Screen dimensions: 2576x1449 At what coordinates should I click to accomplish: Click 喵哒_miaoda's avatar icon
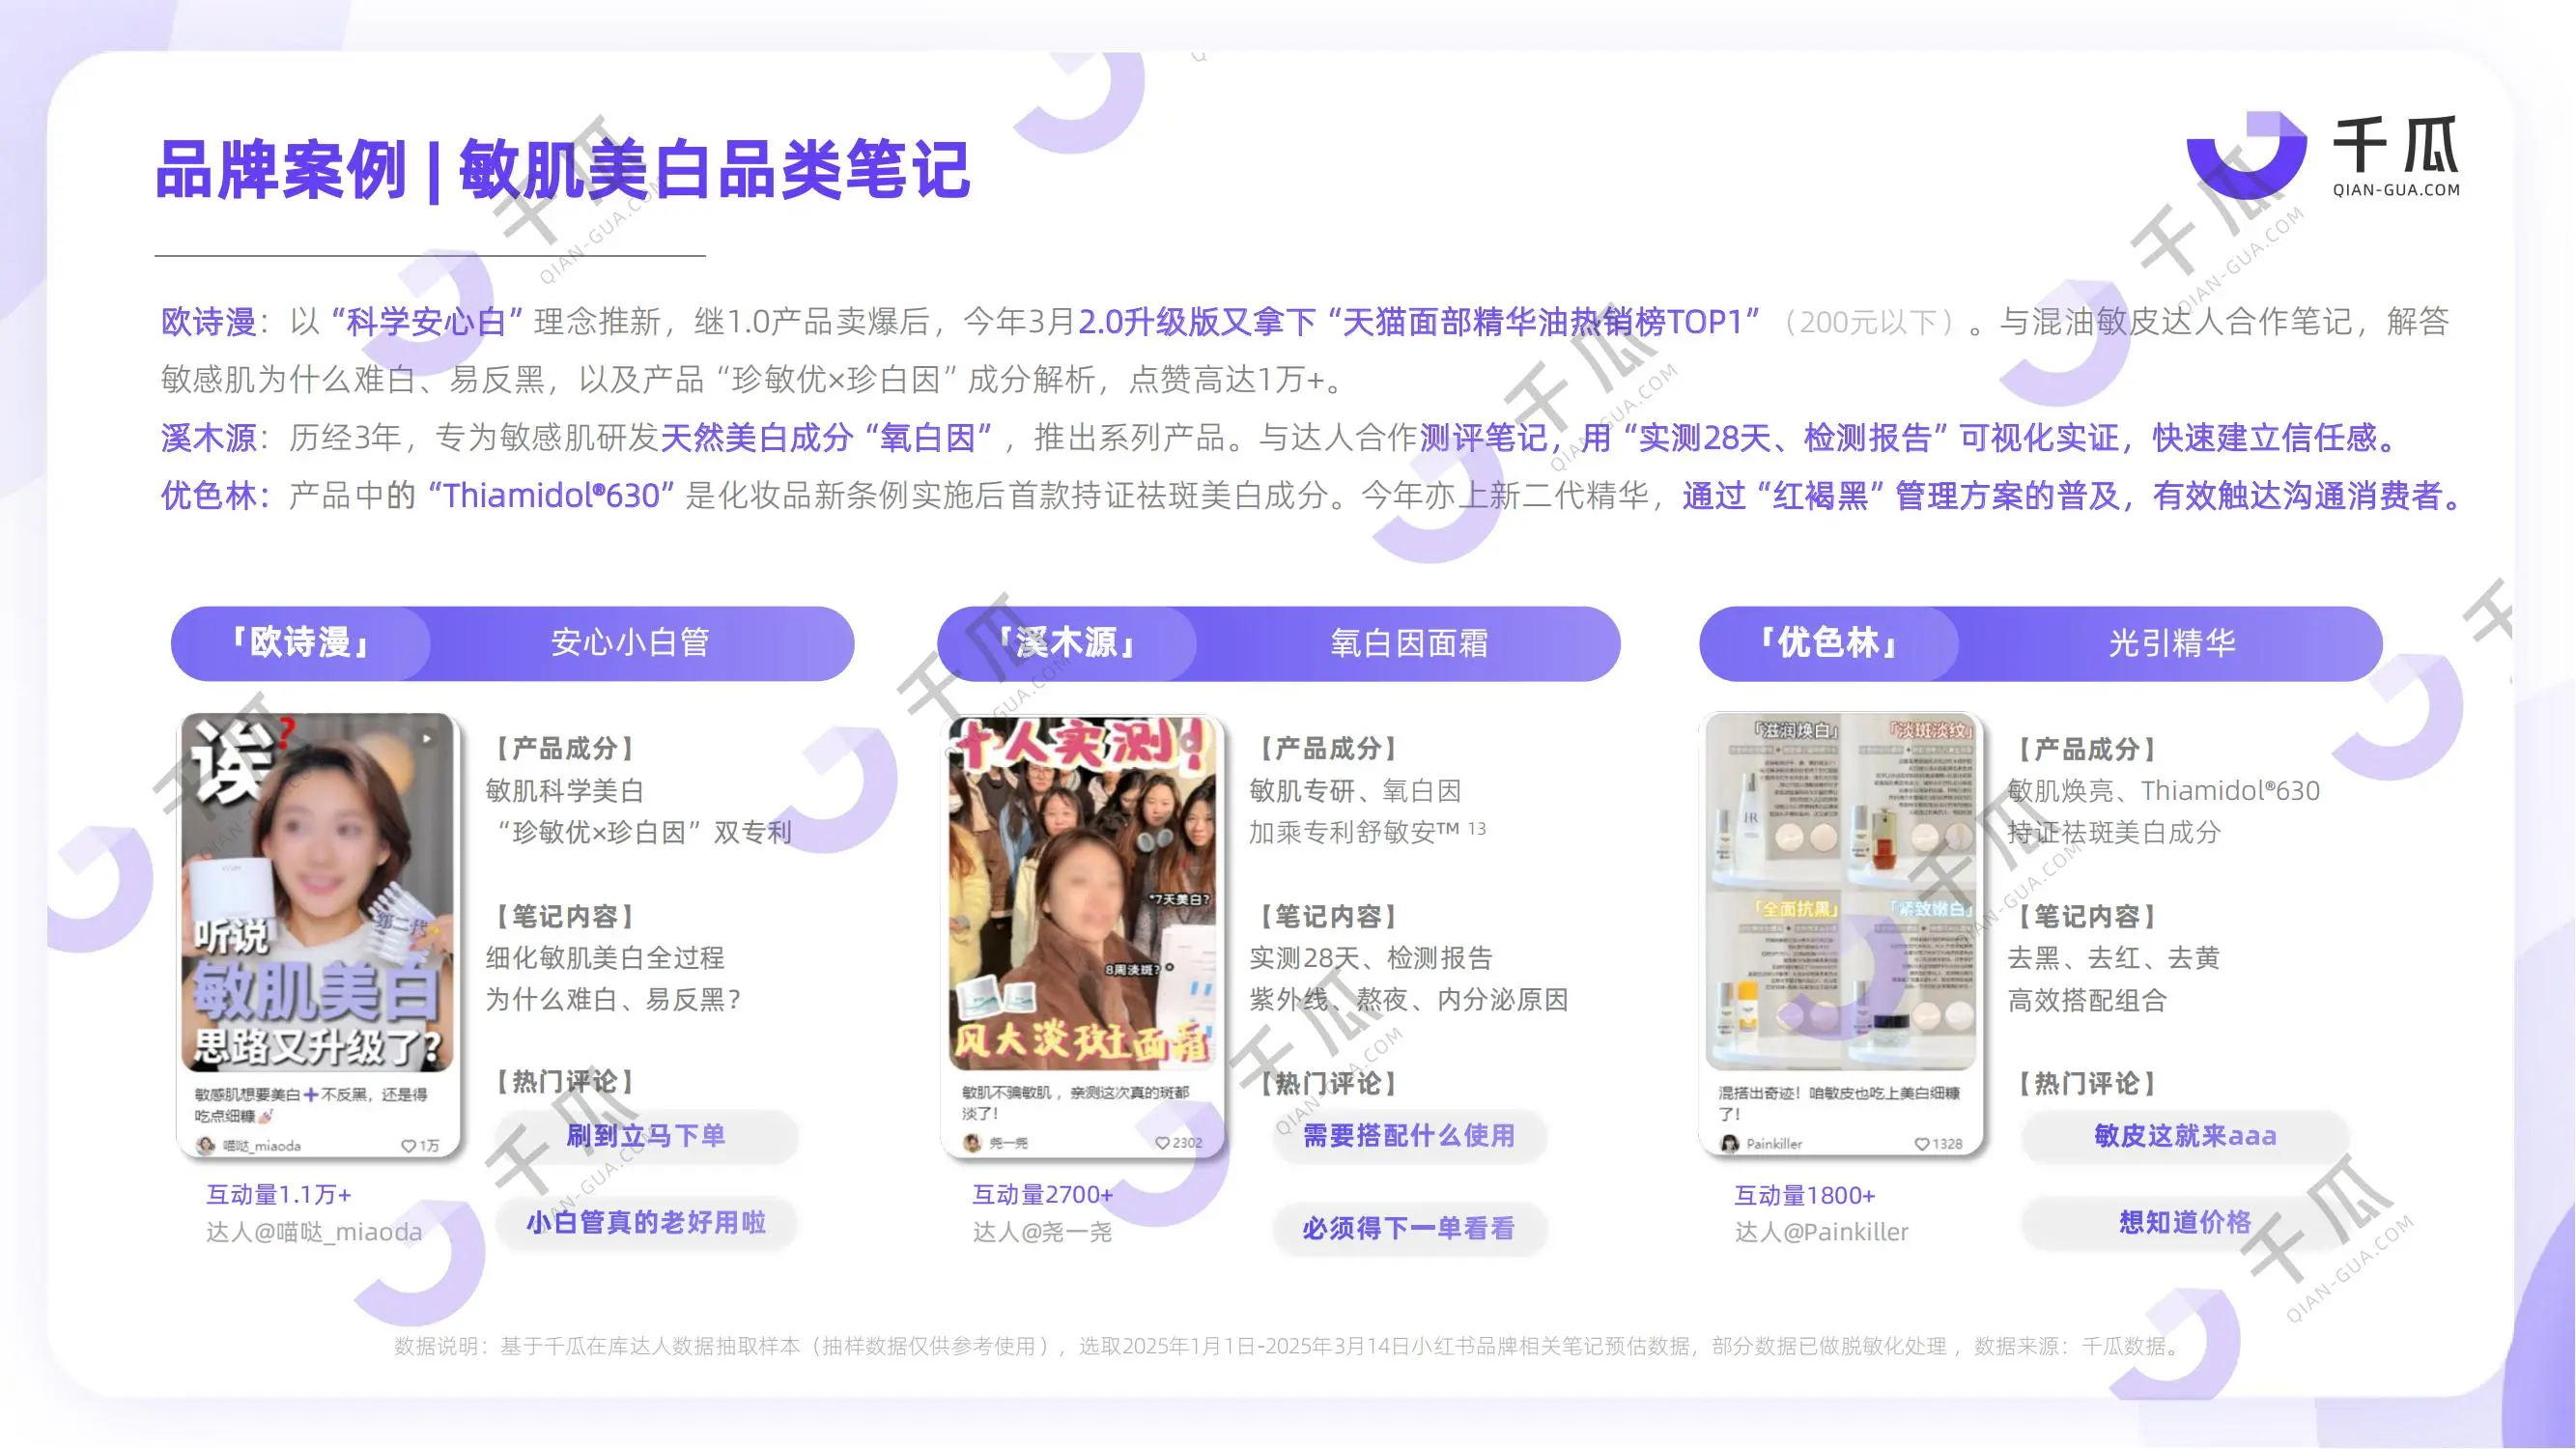click(x=206, y=1146)
